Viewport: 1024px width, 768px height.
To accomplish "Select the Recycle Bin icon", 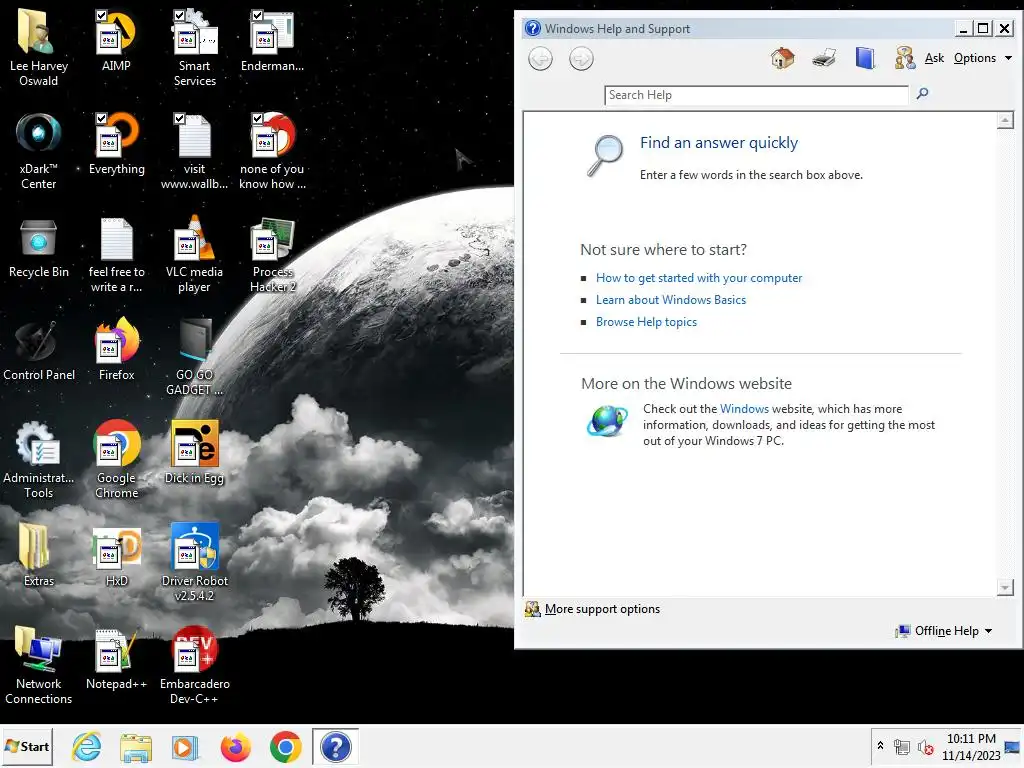I will [38, 248].
